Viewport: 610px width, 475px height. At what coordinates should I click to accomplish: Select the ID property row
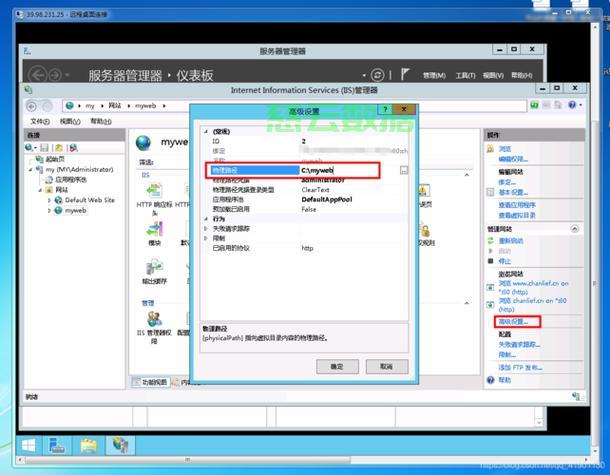coord(305,141)
